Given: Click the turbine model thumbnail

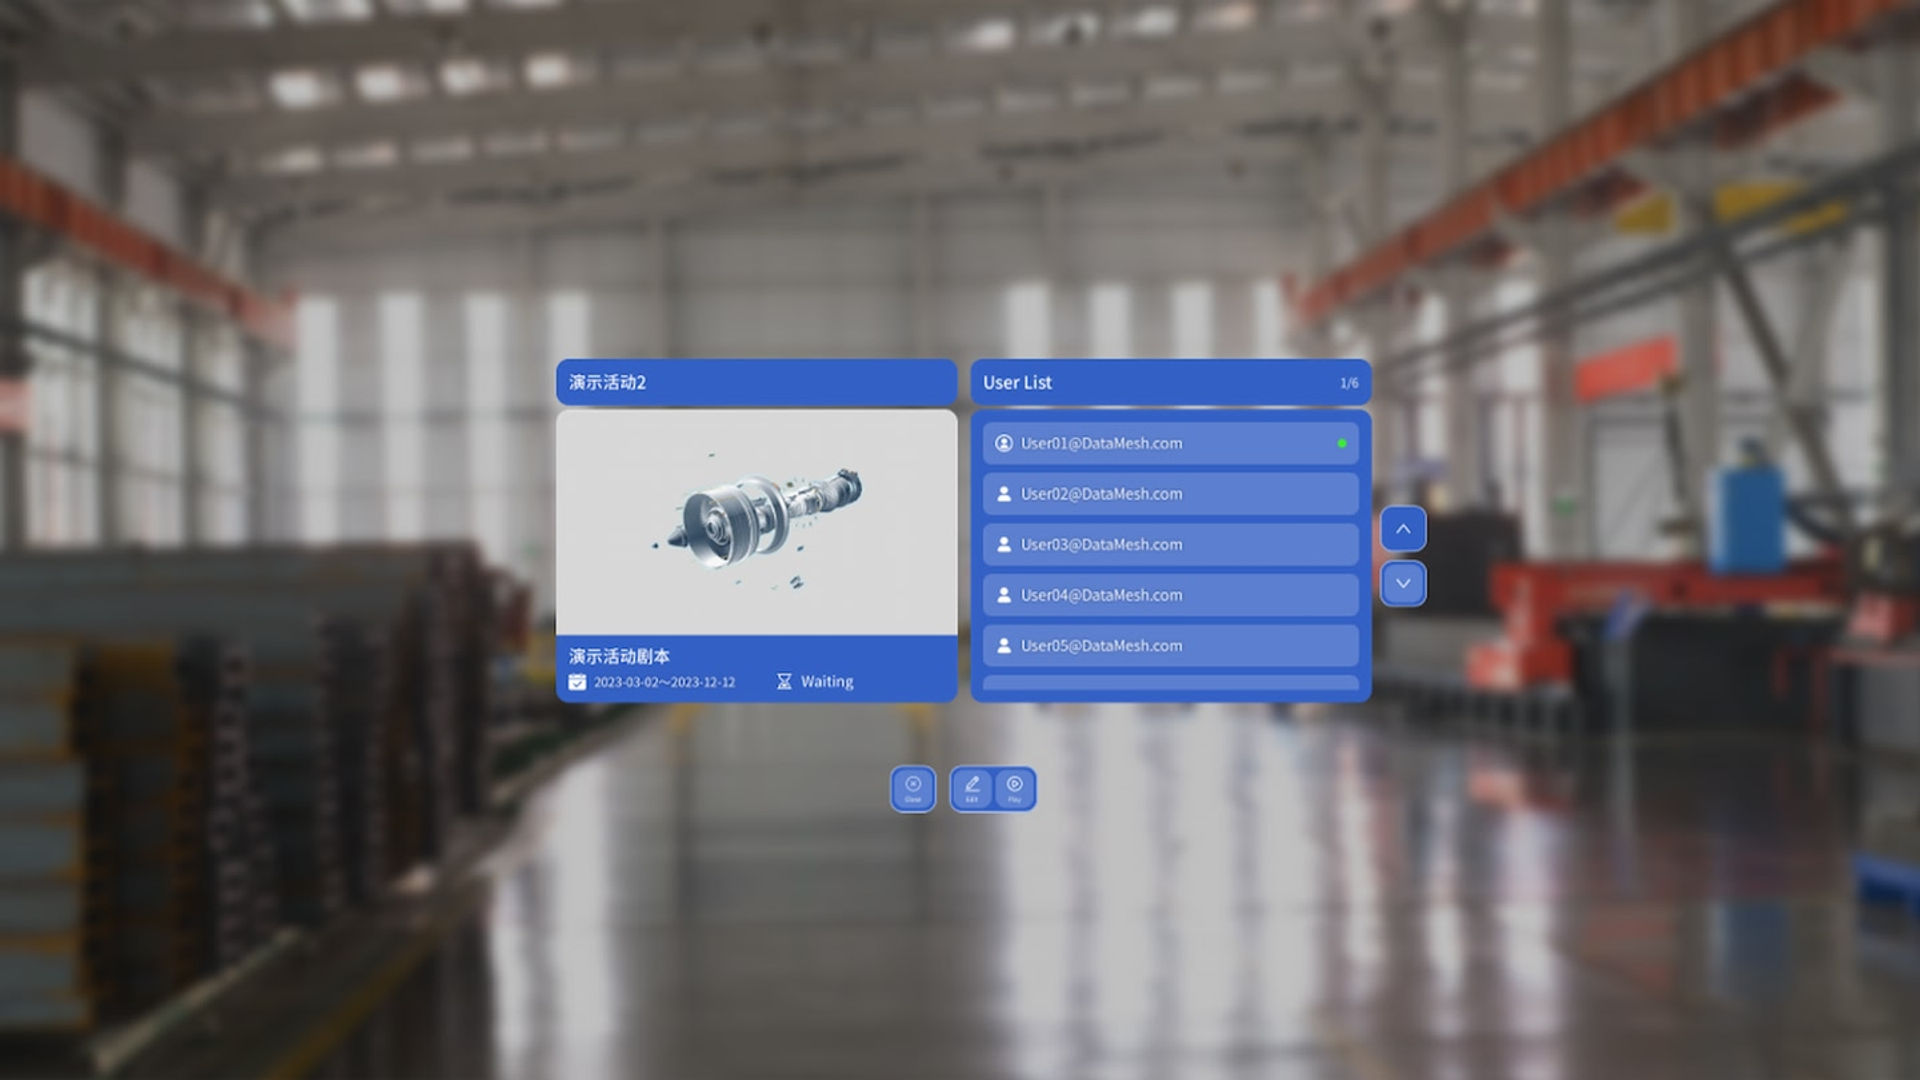Looking at the screenshot, I should click(x=757, y=523).
